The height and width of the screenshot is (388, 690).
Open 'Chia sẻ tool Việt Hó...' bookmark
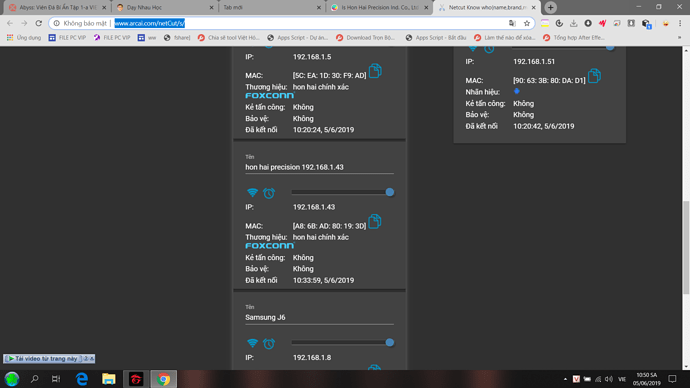point(229,38)
